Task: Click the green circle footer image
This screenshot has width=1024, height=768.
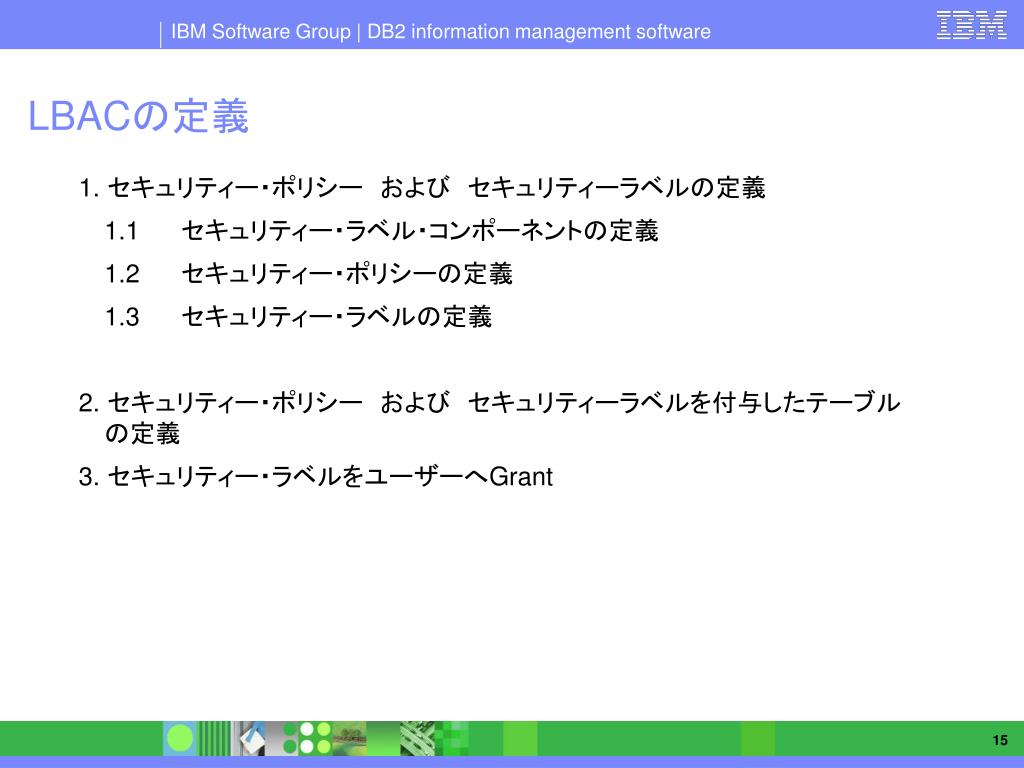Action: pos(180,739)
